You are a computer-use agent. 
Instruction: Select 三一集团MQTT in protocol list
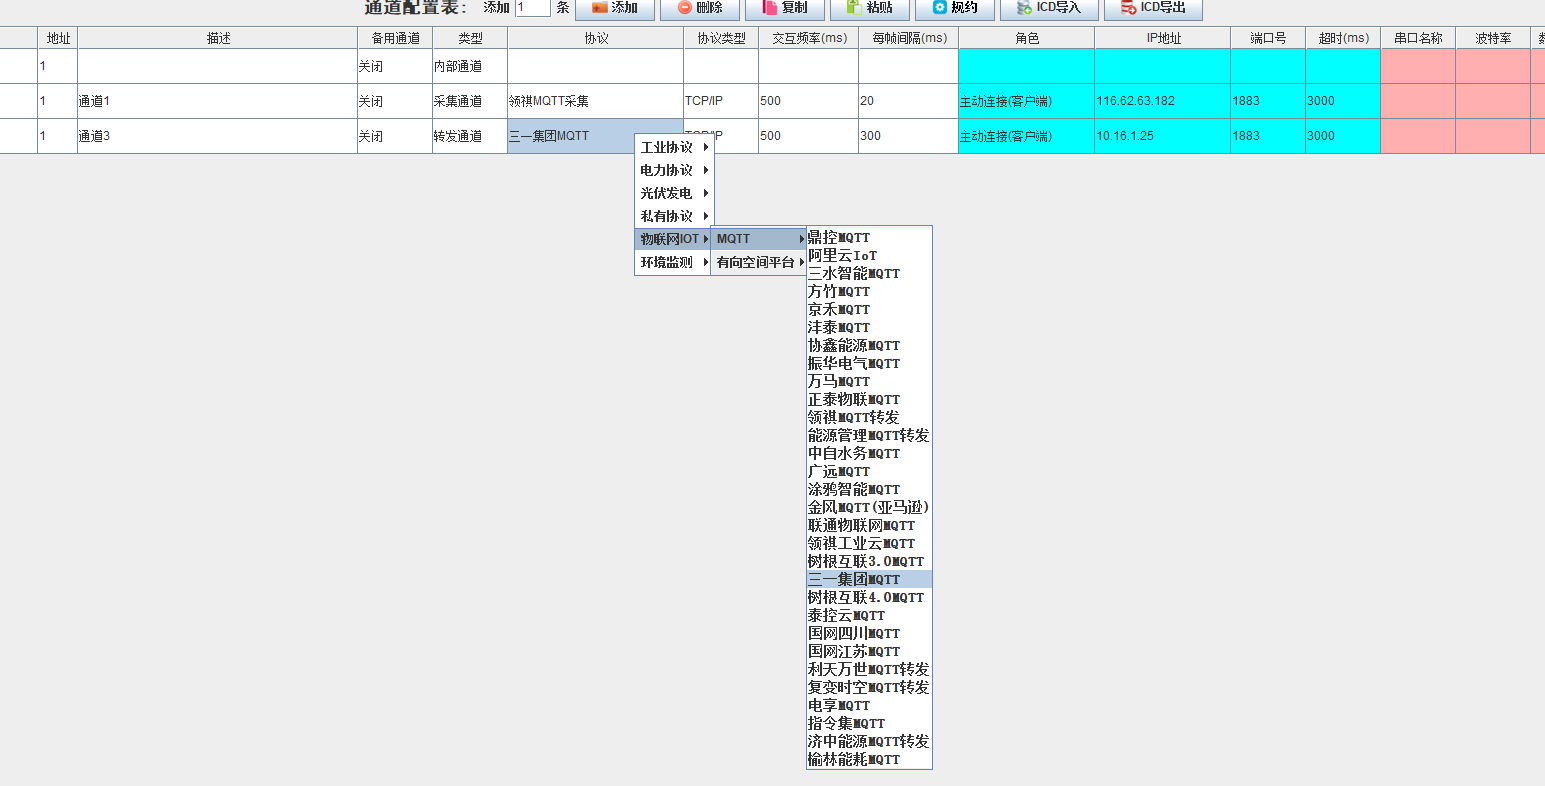(869, 579)
